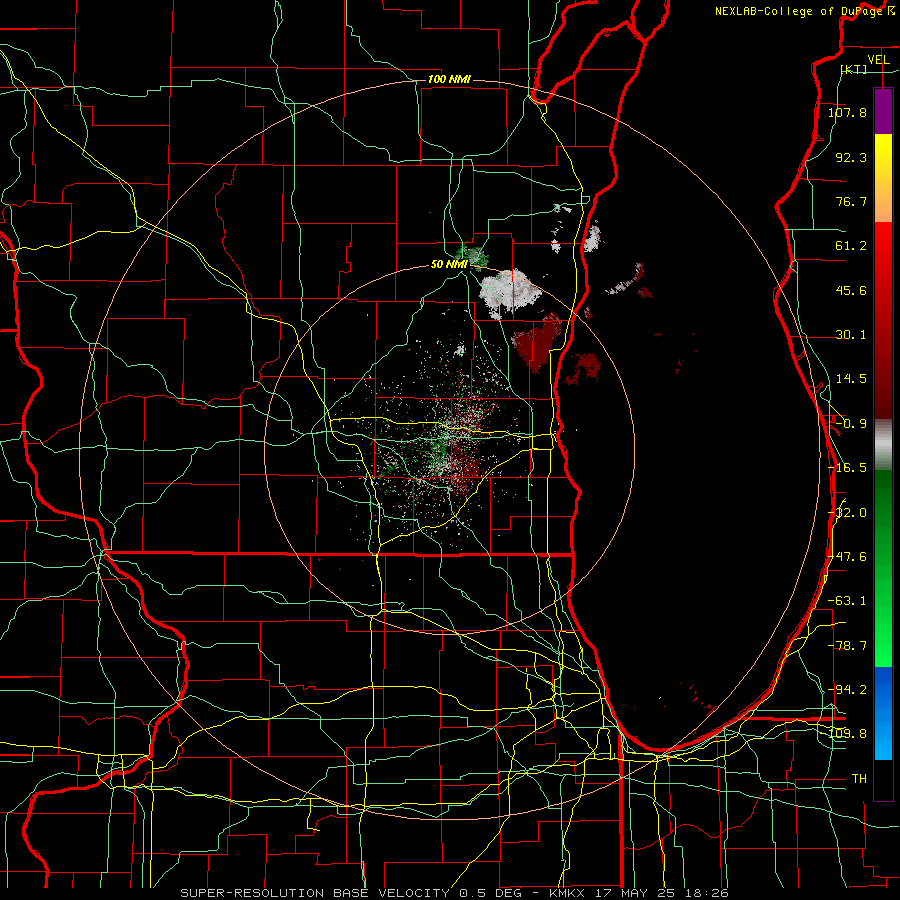The height and width of the screenshot is (900, 900).
Task: Click the VEL legend heading
Action: click(x=878, y=60)
